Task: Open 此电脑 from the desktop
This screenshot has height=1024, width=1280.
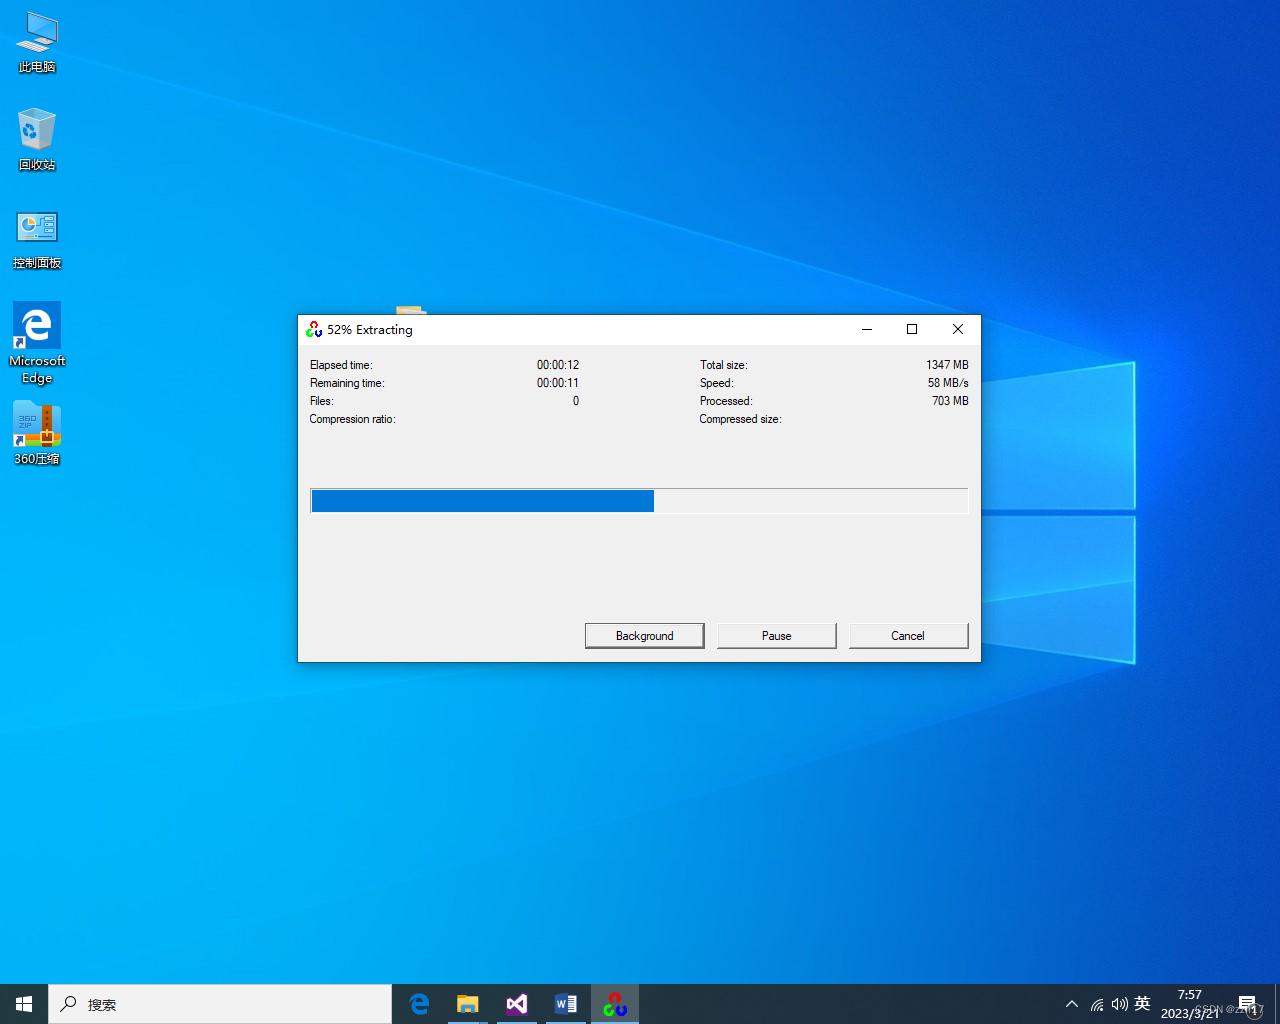Action: (x=36, y=40)
